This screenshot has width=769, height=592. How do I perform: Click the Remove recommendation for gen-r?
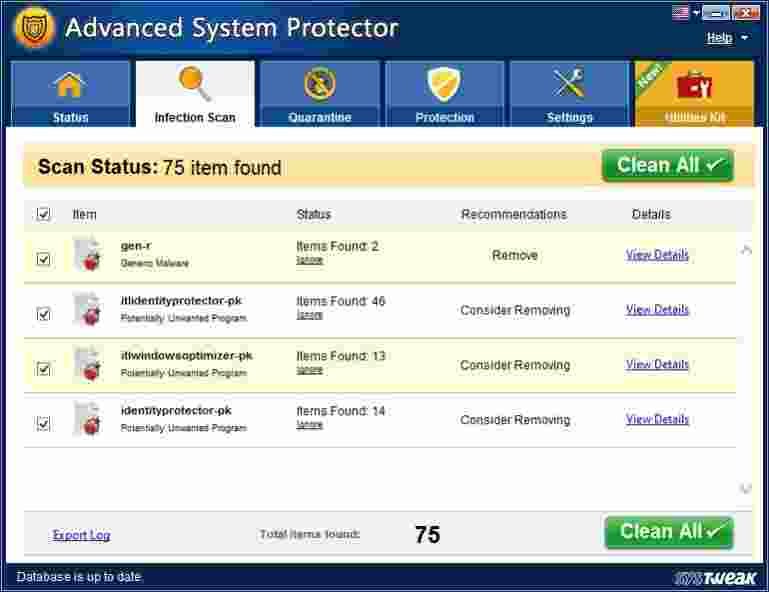pos(515,255)
